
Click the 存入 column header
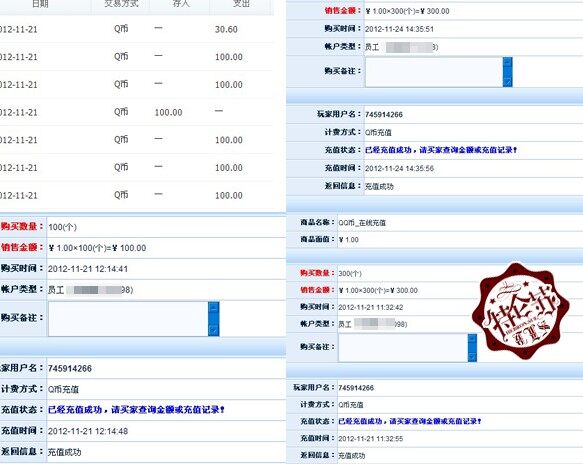(181, 4)
